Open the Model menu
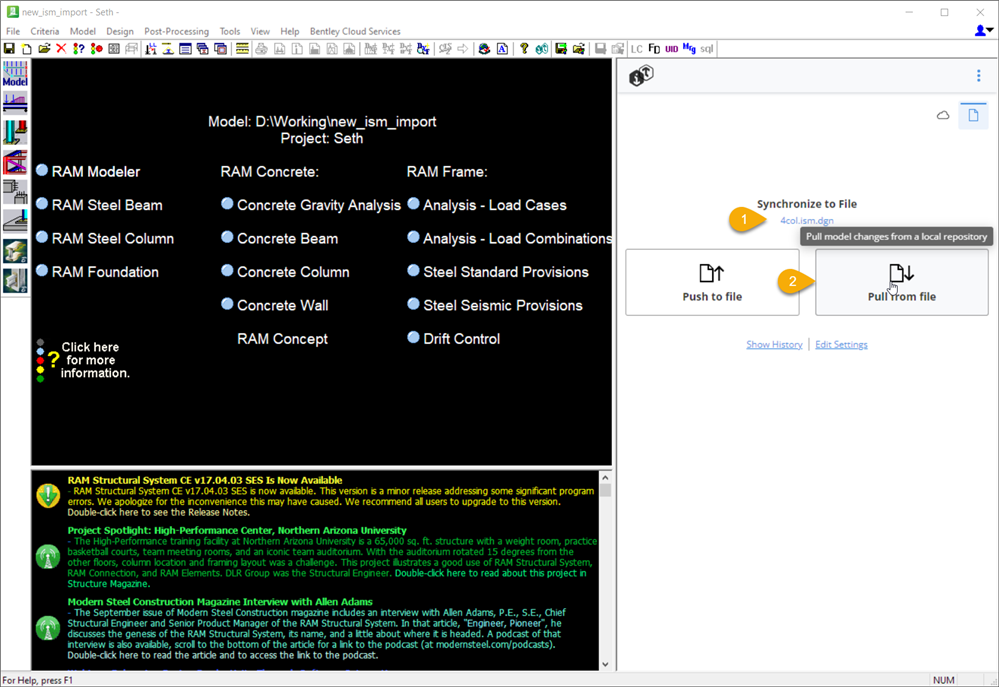999x687 pixels. click(x=83, y=31)
